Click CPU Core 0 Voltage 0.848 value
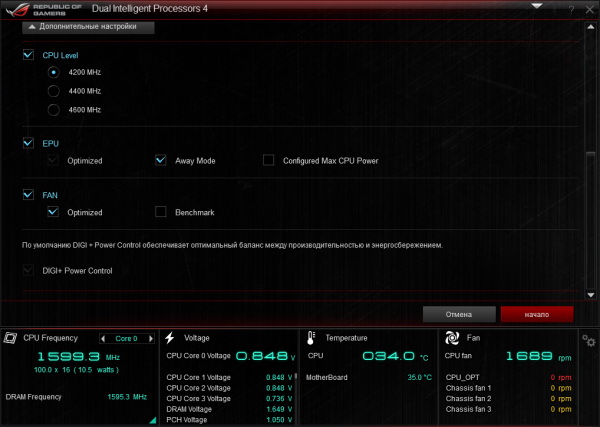The height and width of the screenshot is (427, 600). click(x=265, y=356)
